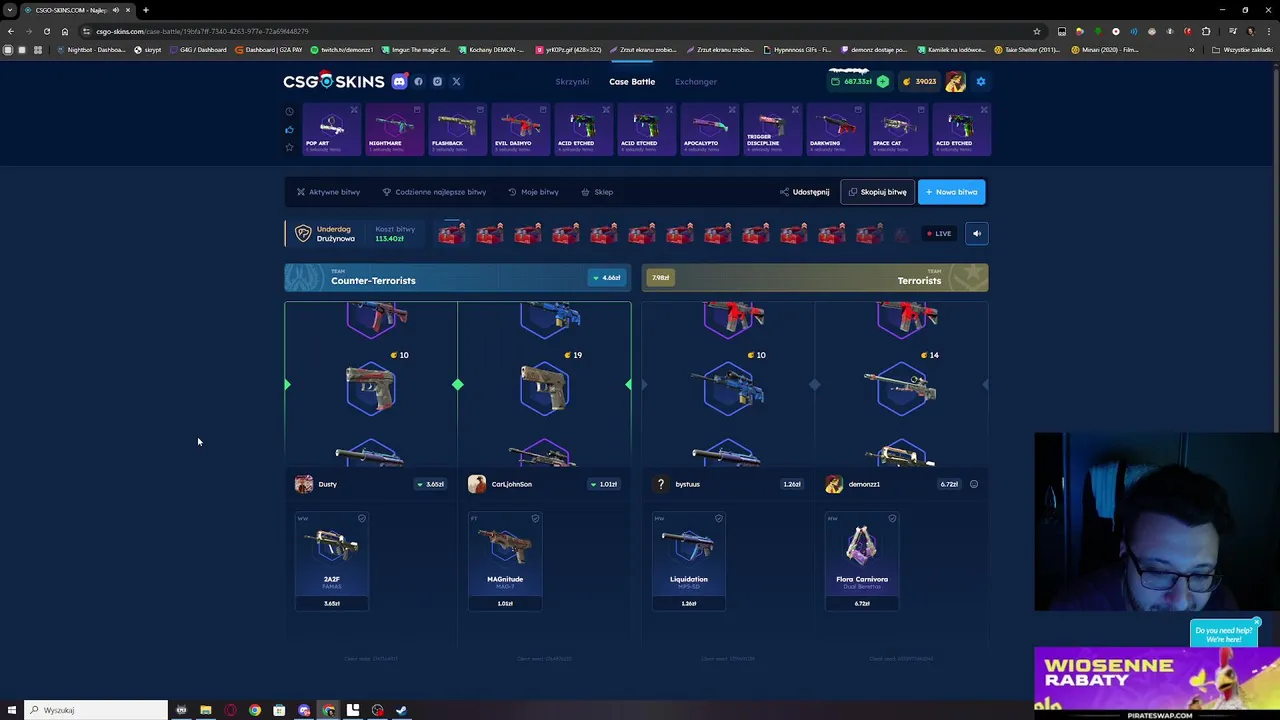The height and width of the screenshot is (720, 1280).
Task: Click player name bystuus
Action: point(687,484)
